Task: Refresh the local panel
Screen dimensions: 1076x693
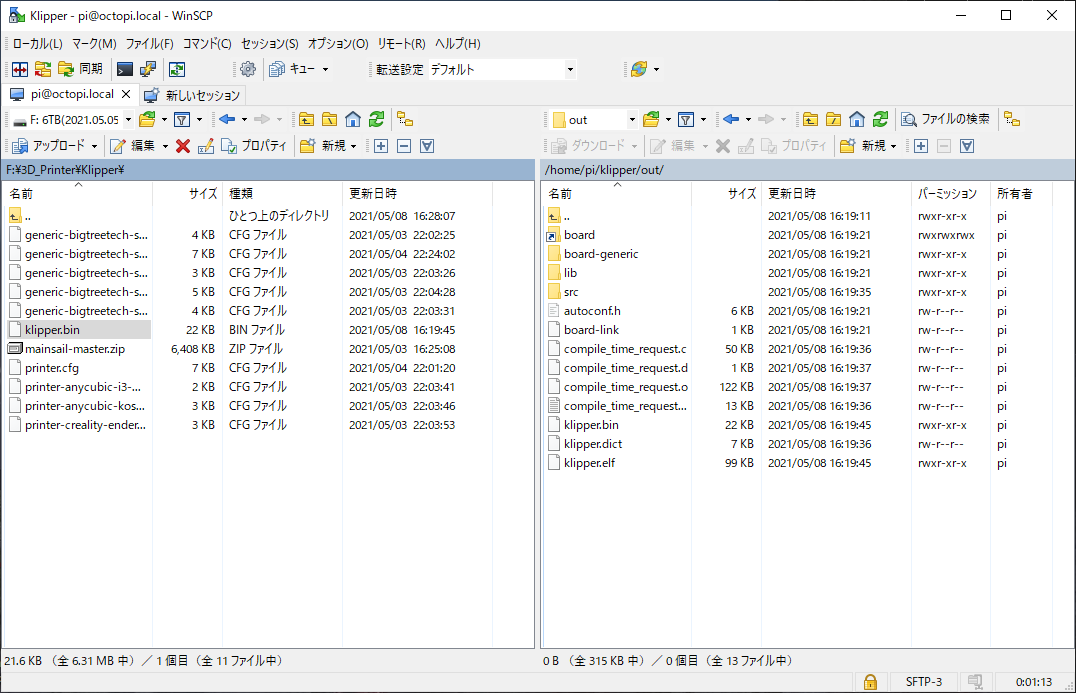Action: click(376, 120)
